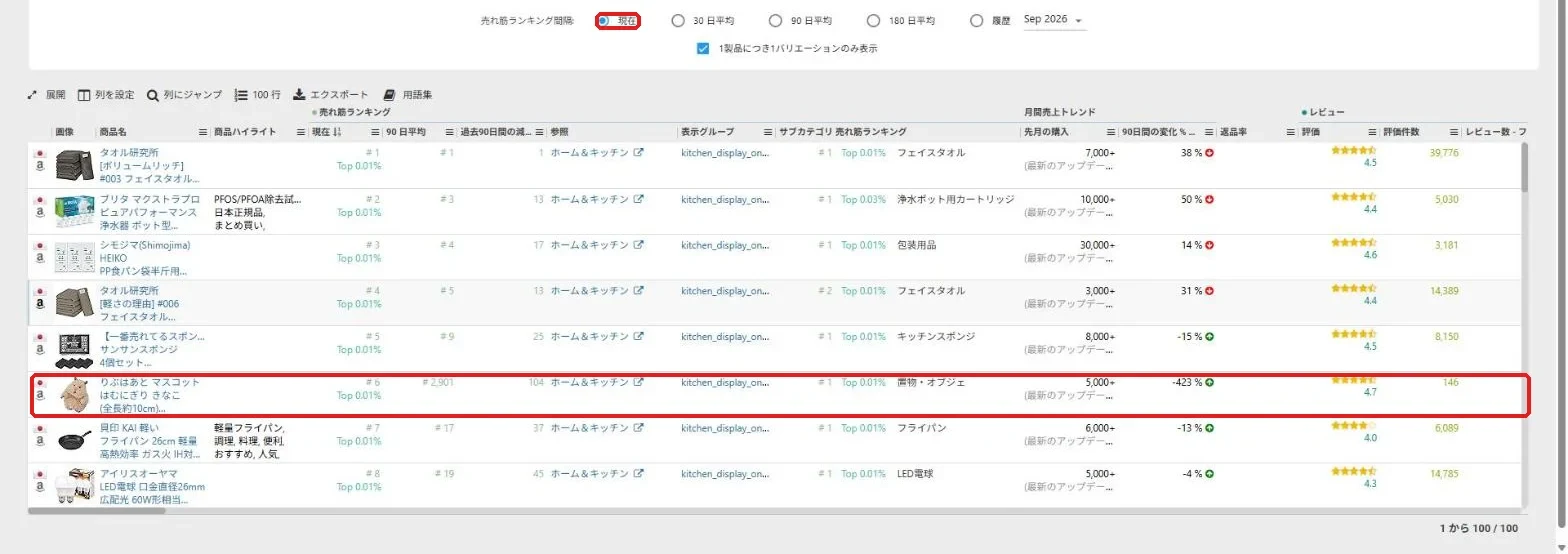Open the 用語集 glossary
This screenshot has width=1568, height=554.
tap(408, 95)
